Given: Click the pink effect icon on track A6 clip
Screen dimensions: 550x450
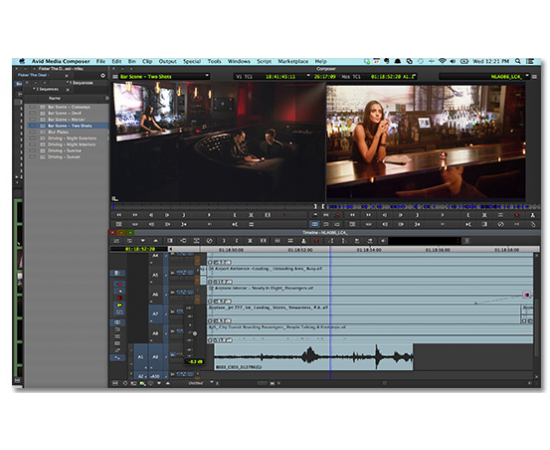Looking at the screenshot, I should coord(526,295).
